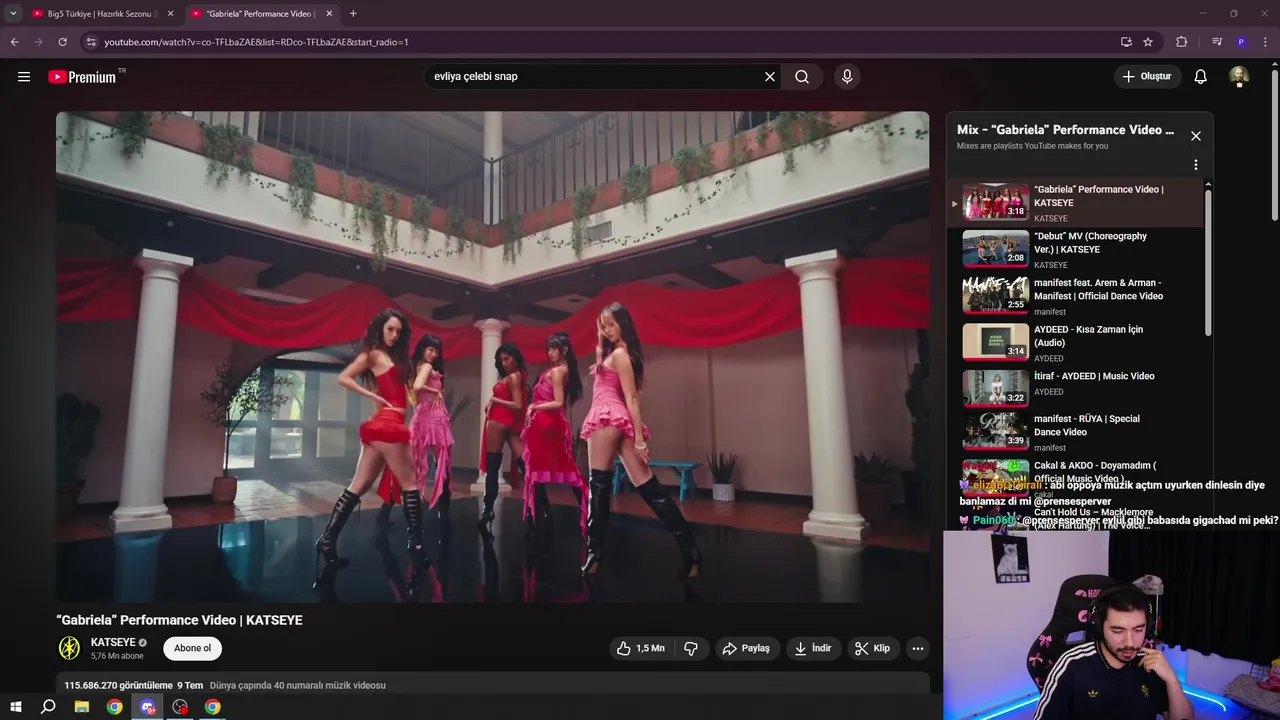Close the Mix playlist panel
Image resolution: width=1280 pixels, height=720 pixels.
pos(1196,136)
